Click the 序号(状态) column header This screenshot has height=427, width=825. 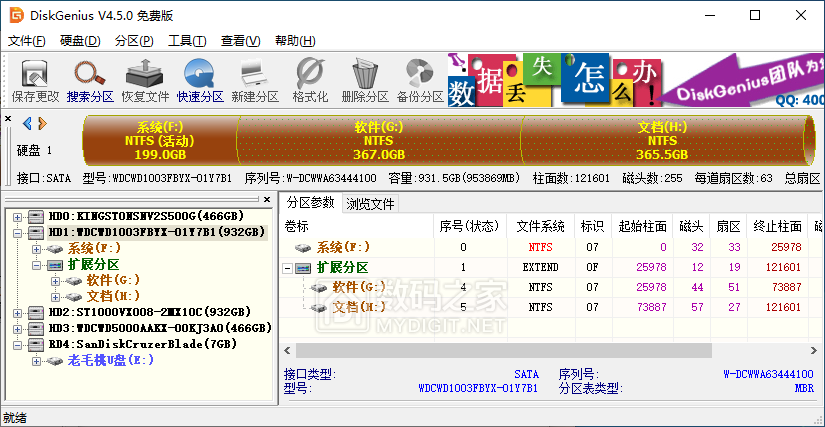[469, 226]
